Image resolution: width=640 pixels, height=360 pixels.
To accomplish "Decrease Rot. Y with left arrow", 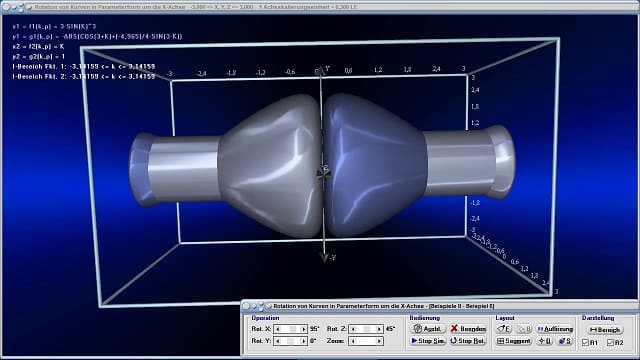I will tap(278, 341).
